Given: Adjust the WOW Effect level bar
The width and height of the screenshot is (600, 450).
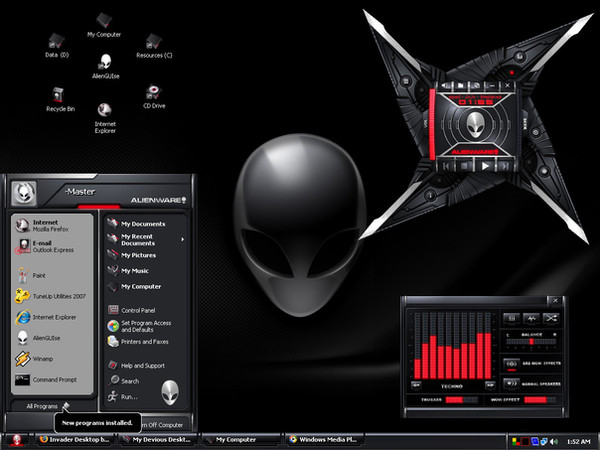Looking at the screenshot, I should (x=540, y=400).
